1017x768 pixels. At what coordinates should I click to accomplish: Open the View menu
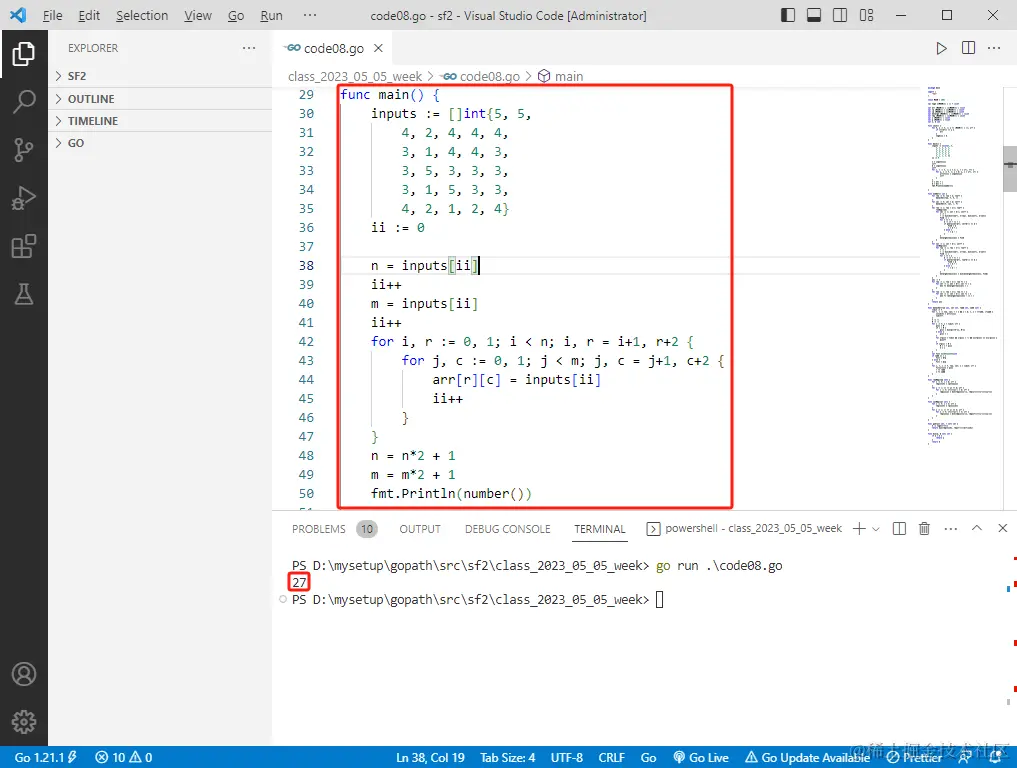pyautogui.click(x=197, y=16)
